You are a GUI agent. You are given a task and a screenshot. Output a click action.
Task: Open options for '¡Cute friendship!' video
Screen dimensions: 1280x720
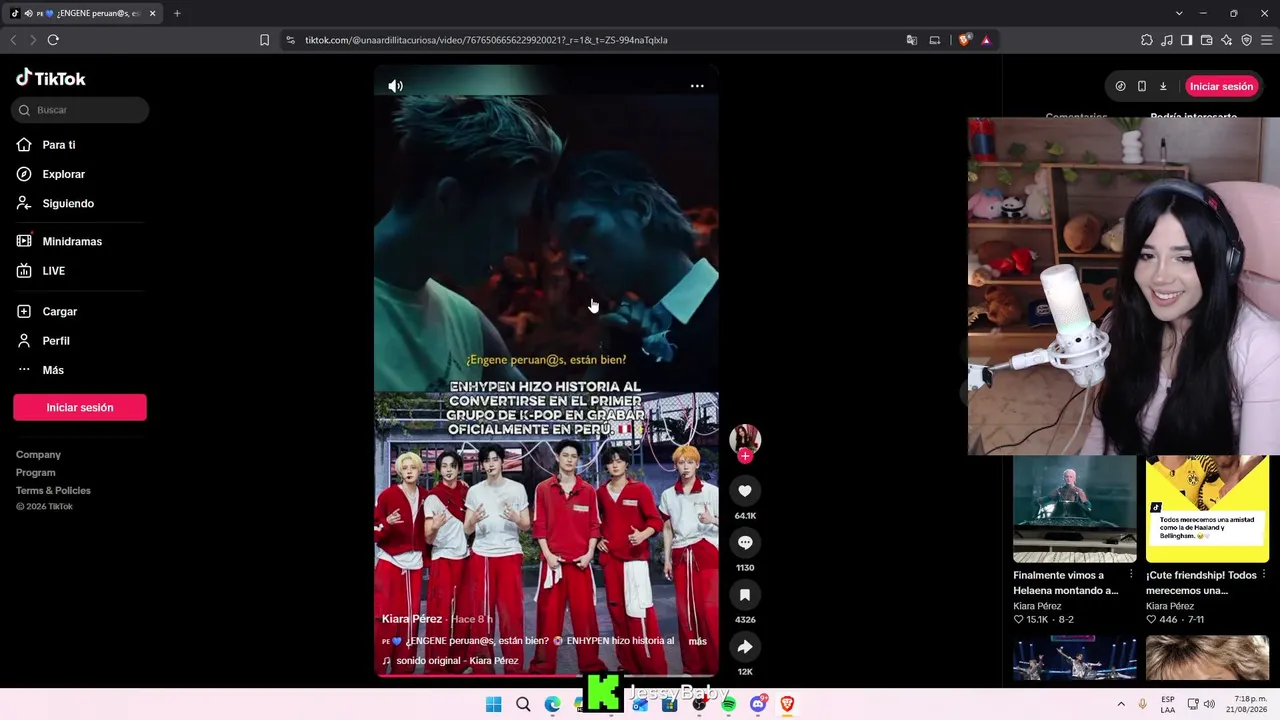point(1264,575)
